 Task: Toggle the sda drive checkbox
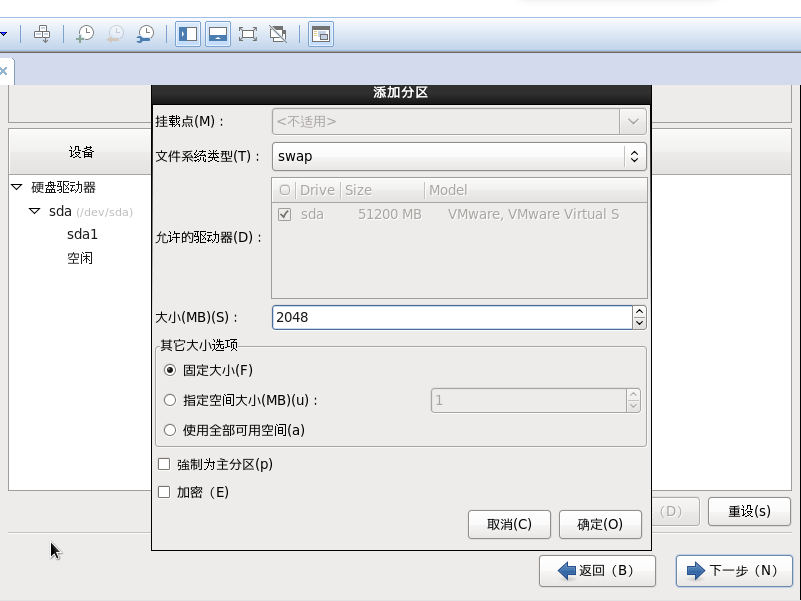285,215
